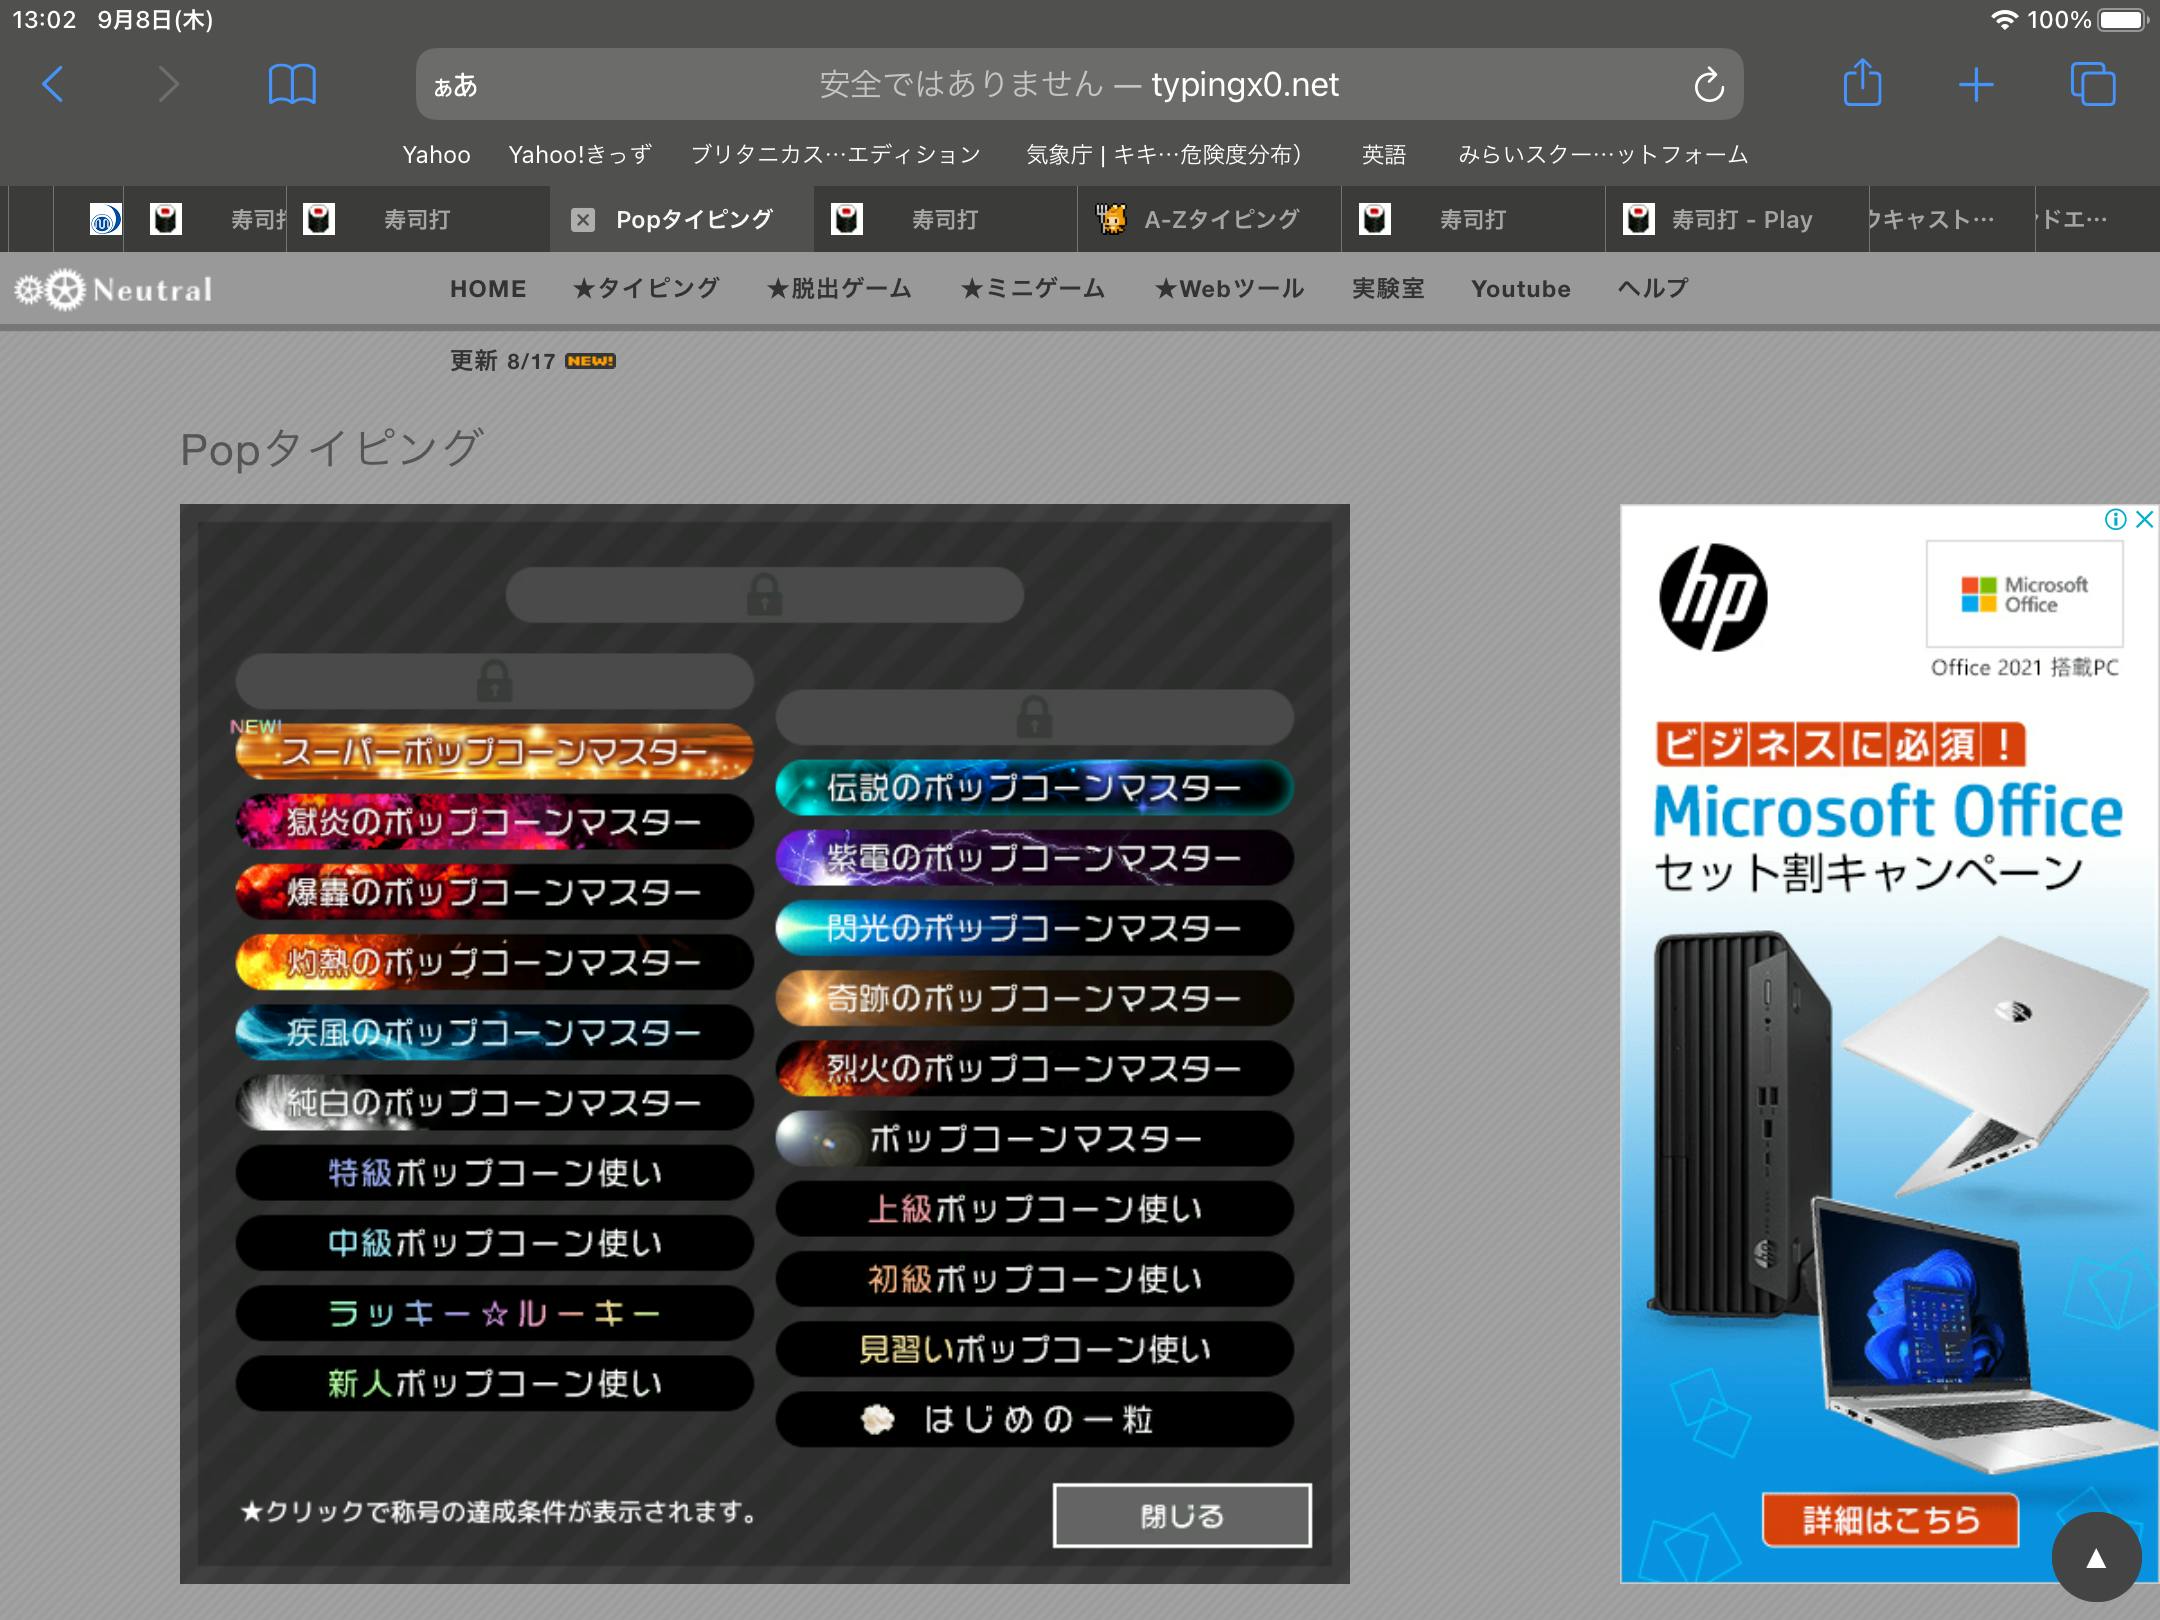
Task: Tap the locked title at the top center
Action: coord(764,595)
